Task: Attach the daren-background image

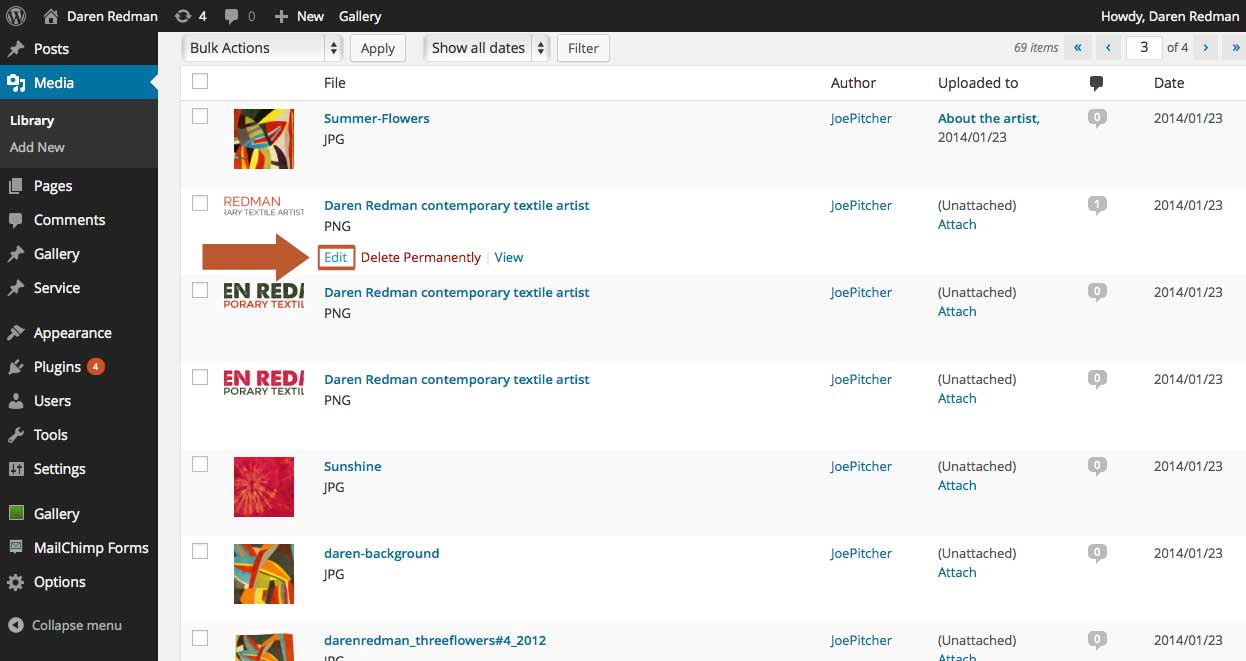Action: (957, 572)
